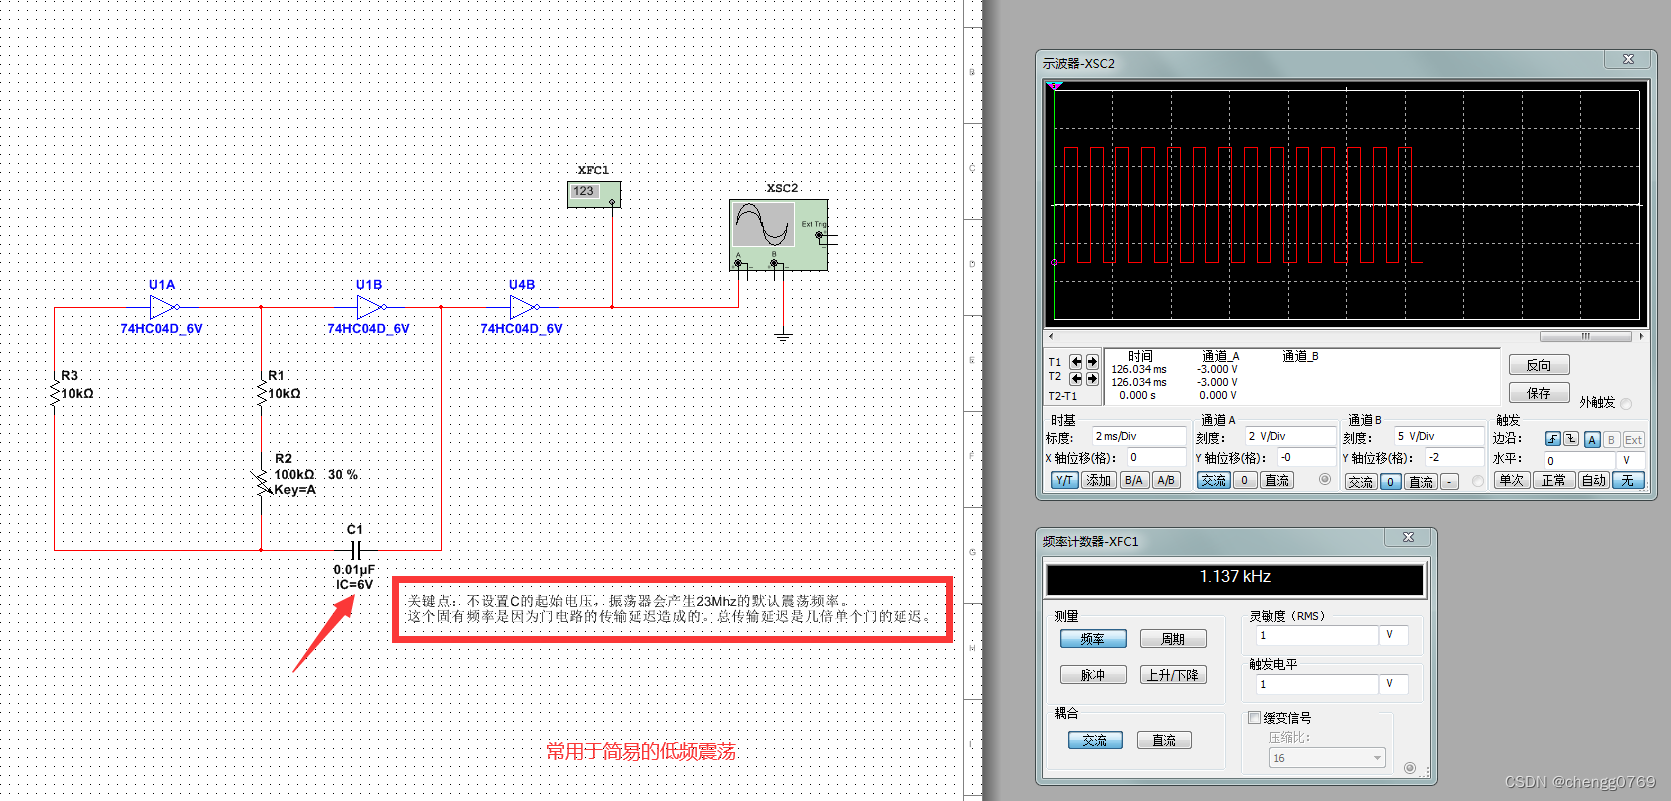Viewport: 1671px width, 801px height.
Task: Select the U1A inverter gate symbol
Action: (163, 307)
